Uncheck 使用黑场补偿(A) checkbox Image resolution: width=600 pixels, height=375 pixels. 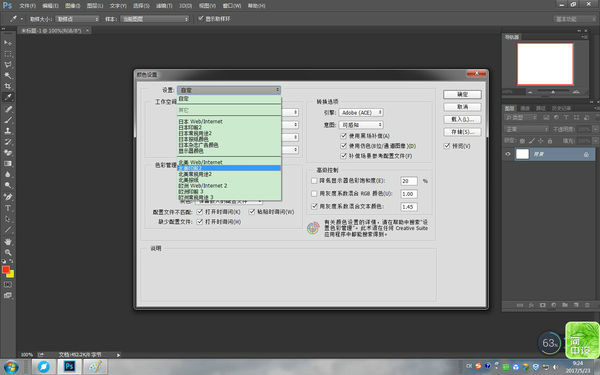click(343, 136)
